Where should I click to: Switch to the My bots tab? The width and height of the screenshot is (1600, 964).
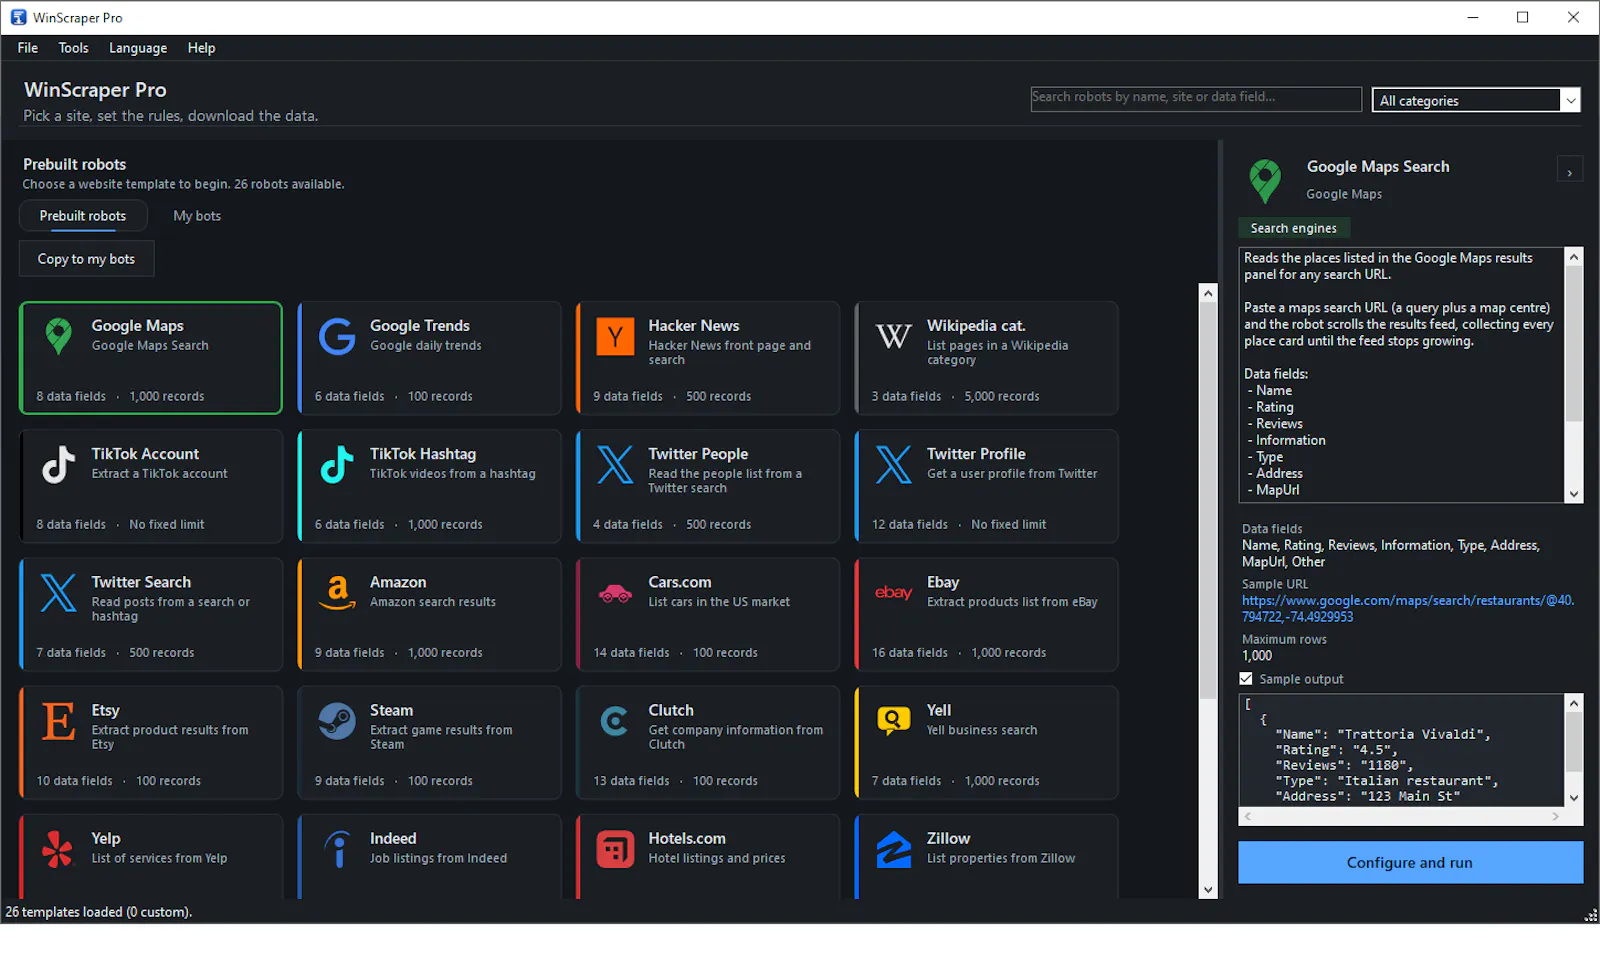(x=197, y=216)
